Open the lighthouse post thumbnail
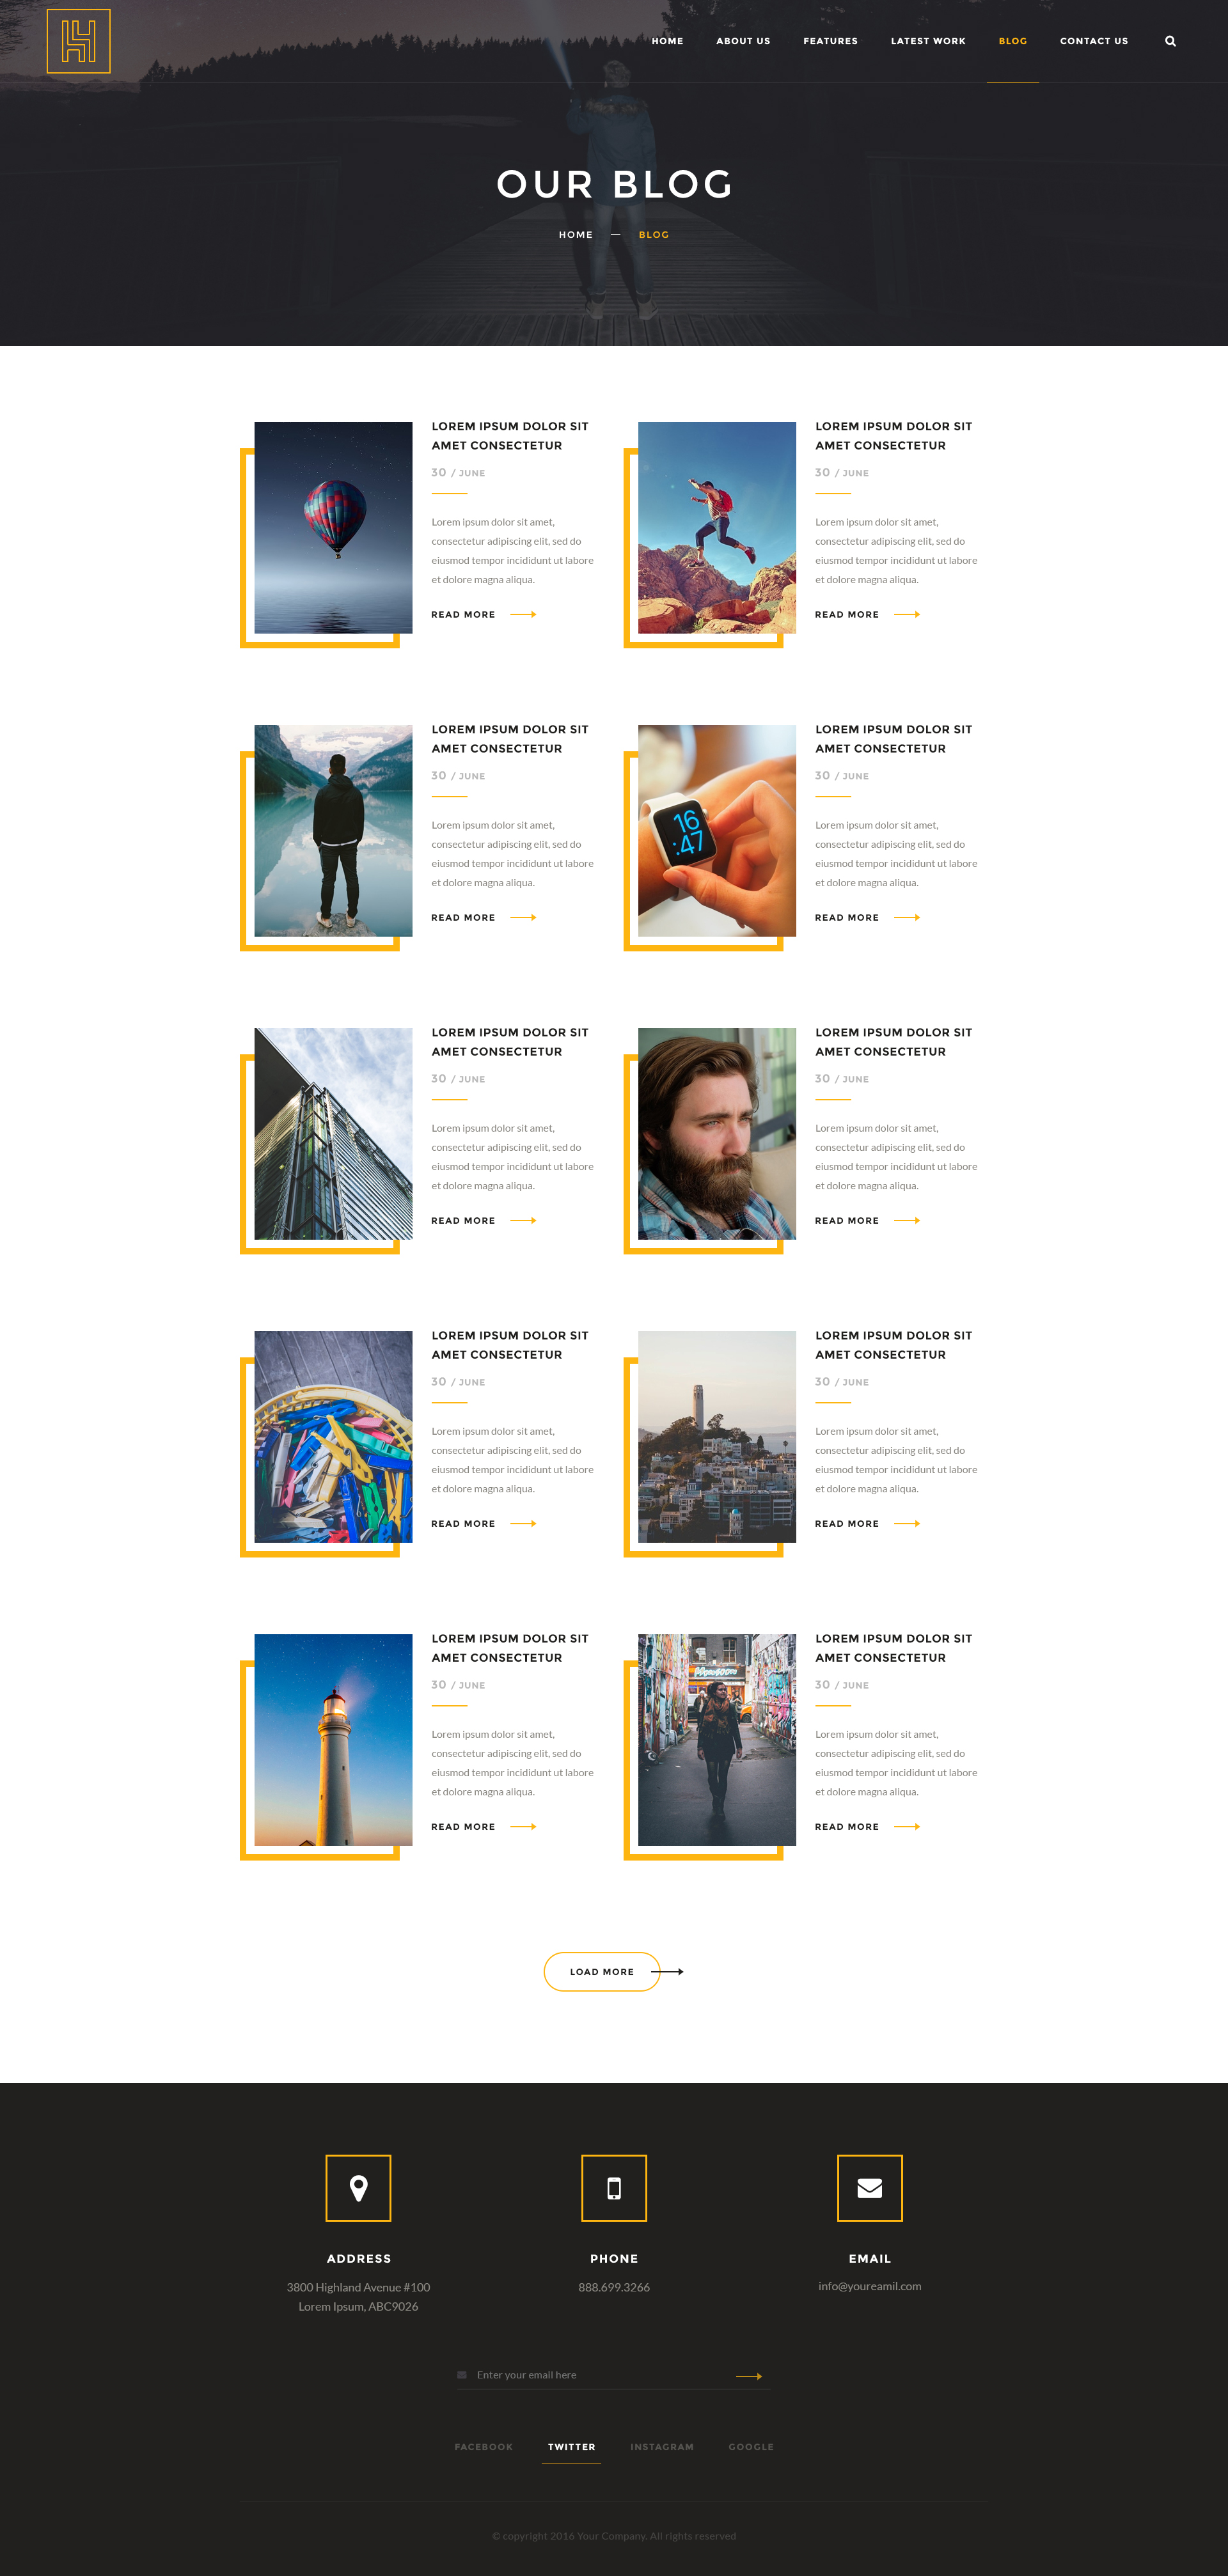Screen dimensions: 1228x2576 point(333,1740)
